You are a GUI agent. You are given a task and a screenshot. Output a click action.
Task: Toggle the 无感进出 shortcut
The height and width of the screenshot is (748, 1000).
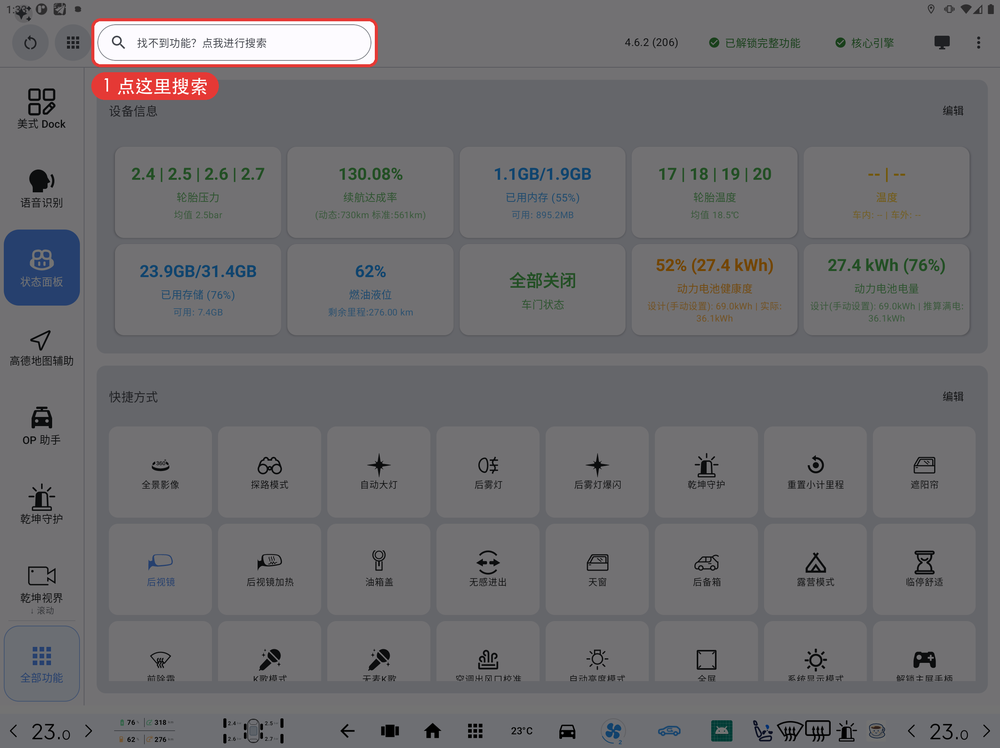pos(488,569)
